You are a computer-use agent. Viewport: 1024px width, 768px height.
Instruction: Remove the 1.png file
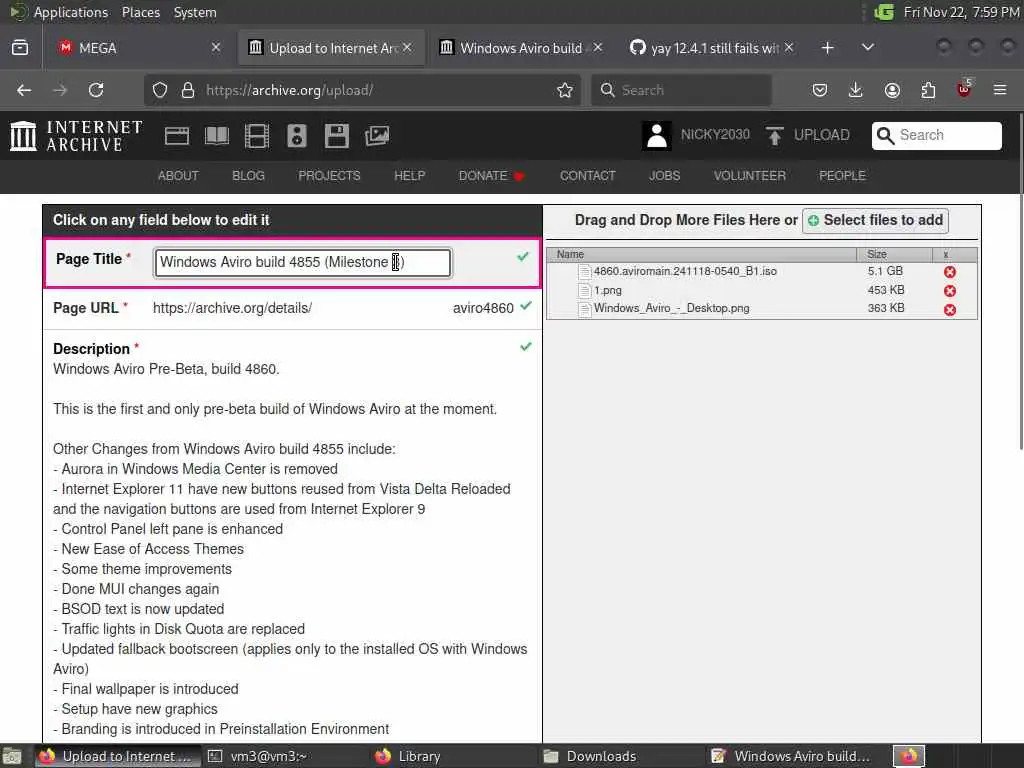tap(950, 291)
